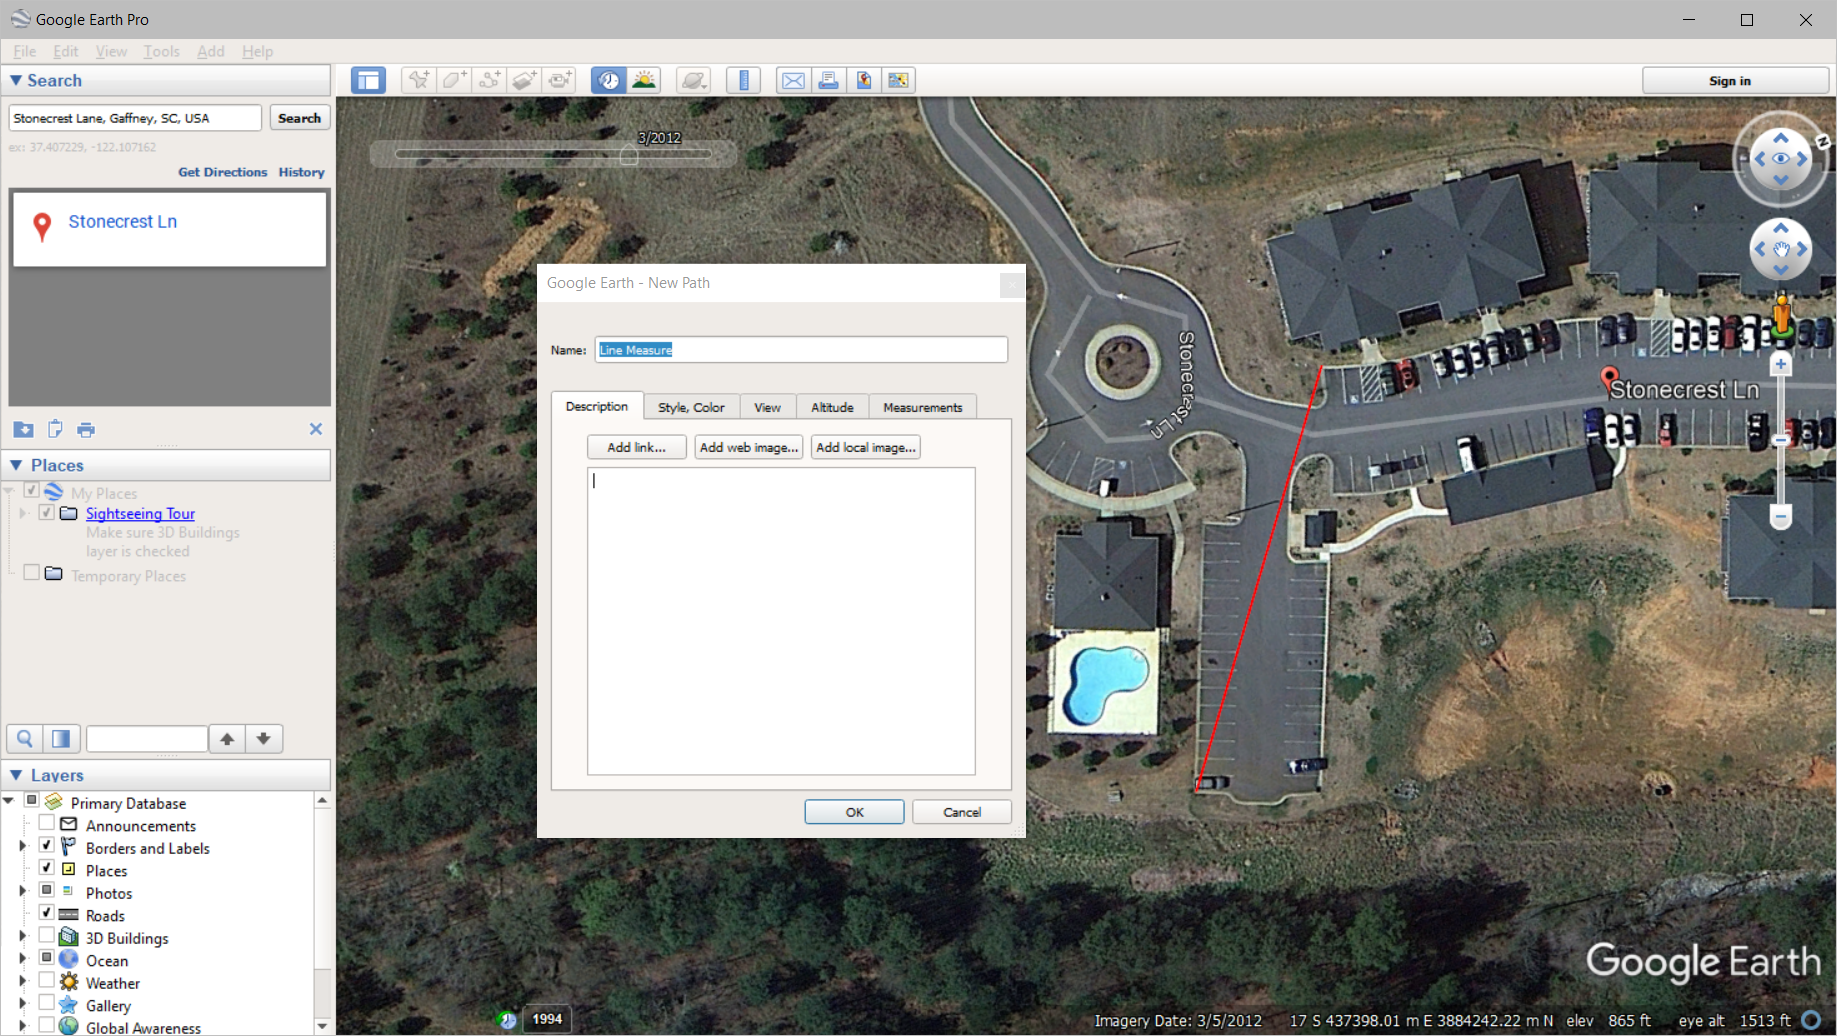Expand the Borders and Labels layer

coord(22,847)
